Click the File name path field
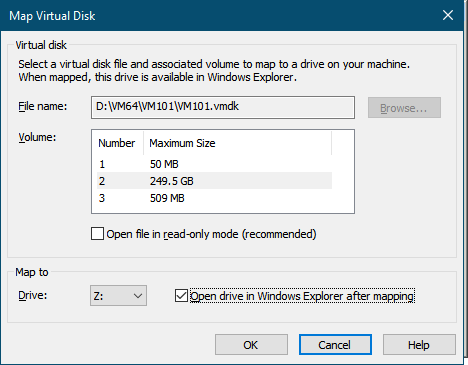The height and width of the screenshot is (365, 468). point(223,107)
